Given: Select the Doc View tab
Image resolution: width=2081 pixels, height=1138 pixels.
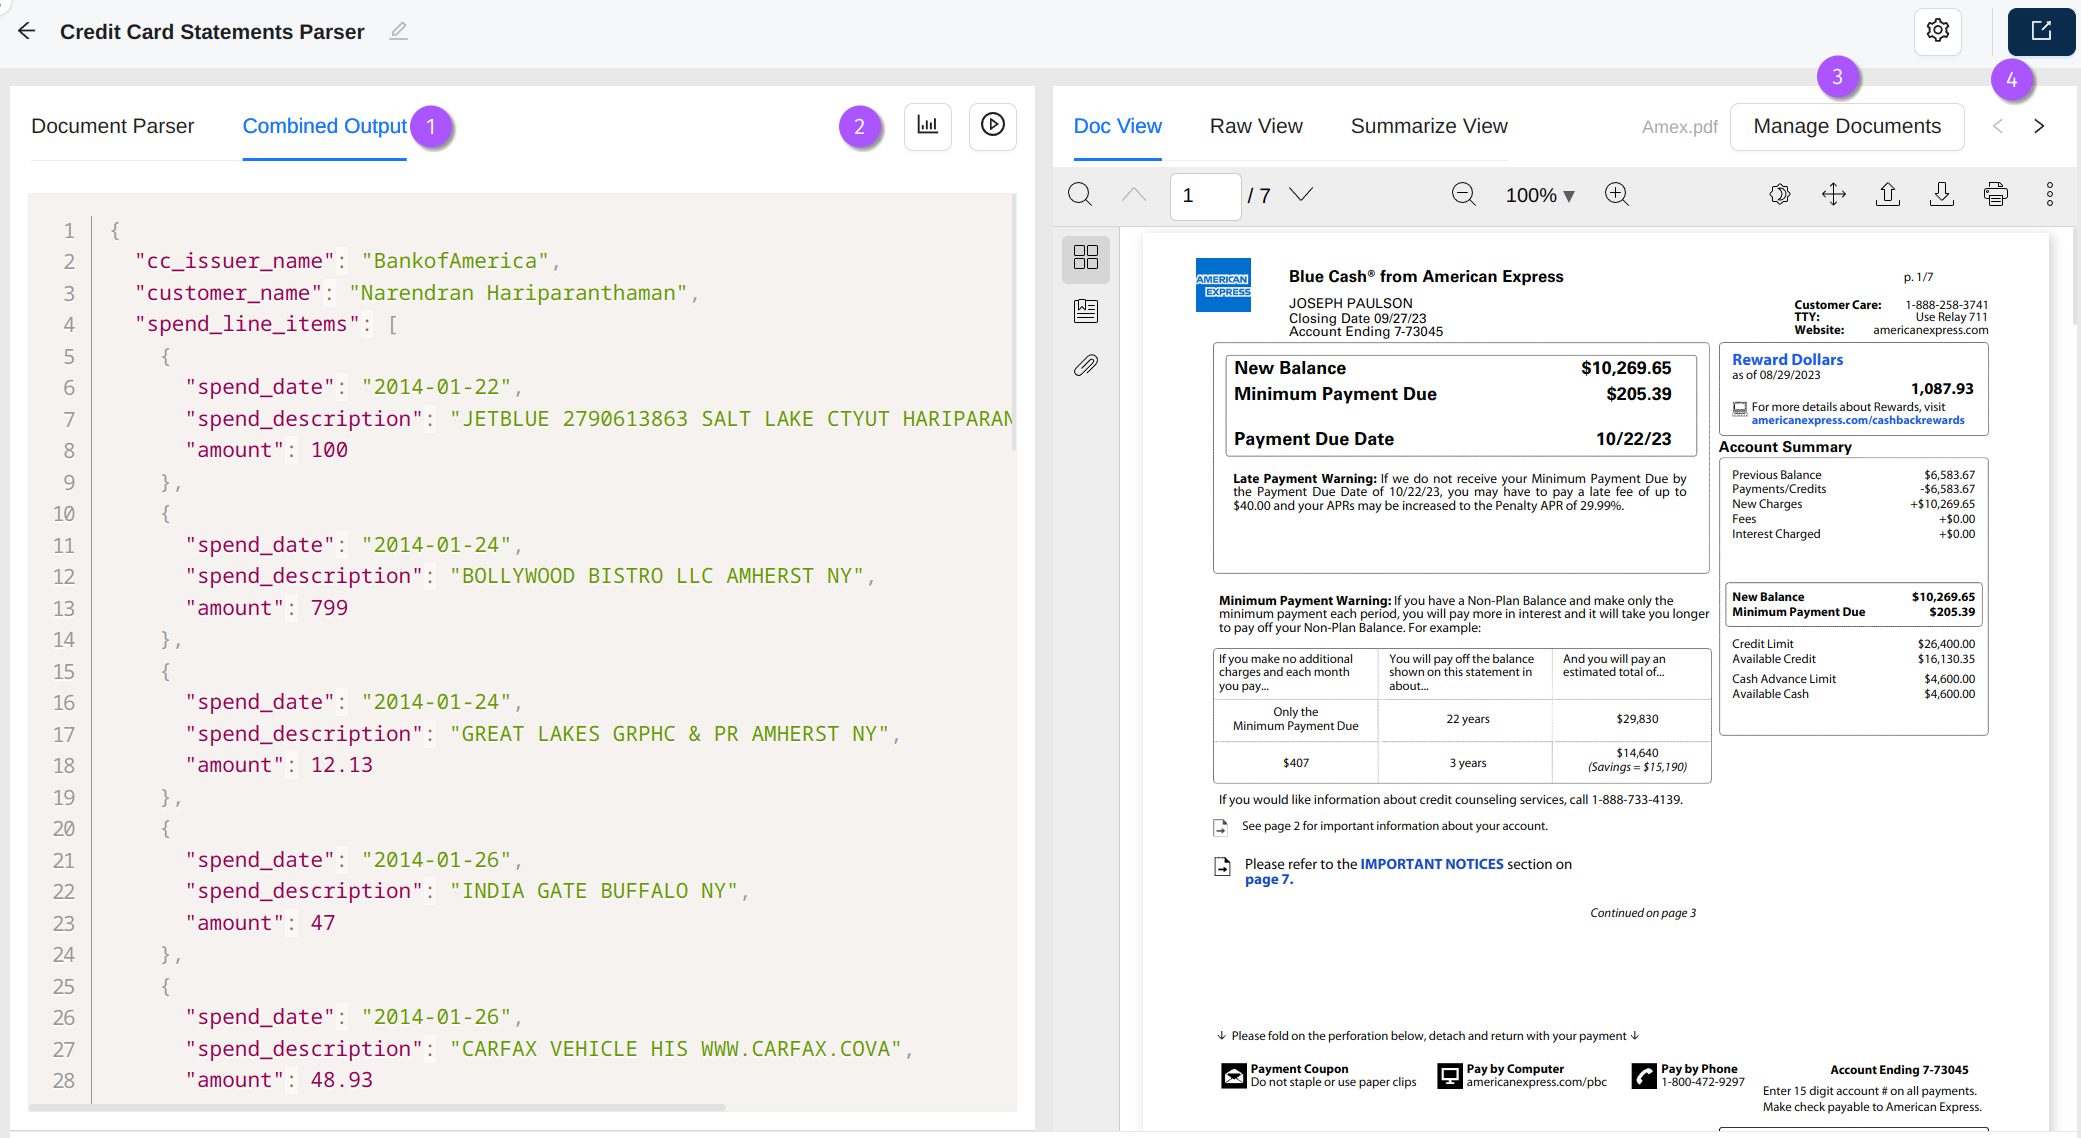Looking at the screenshot, I should (1117, 126).
